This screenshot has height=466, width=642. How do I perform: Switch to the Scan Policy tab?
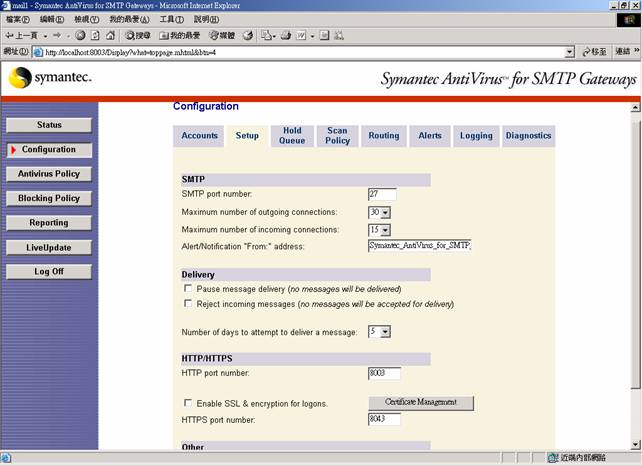point(337,136)
